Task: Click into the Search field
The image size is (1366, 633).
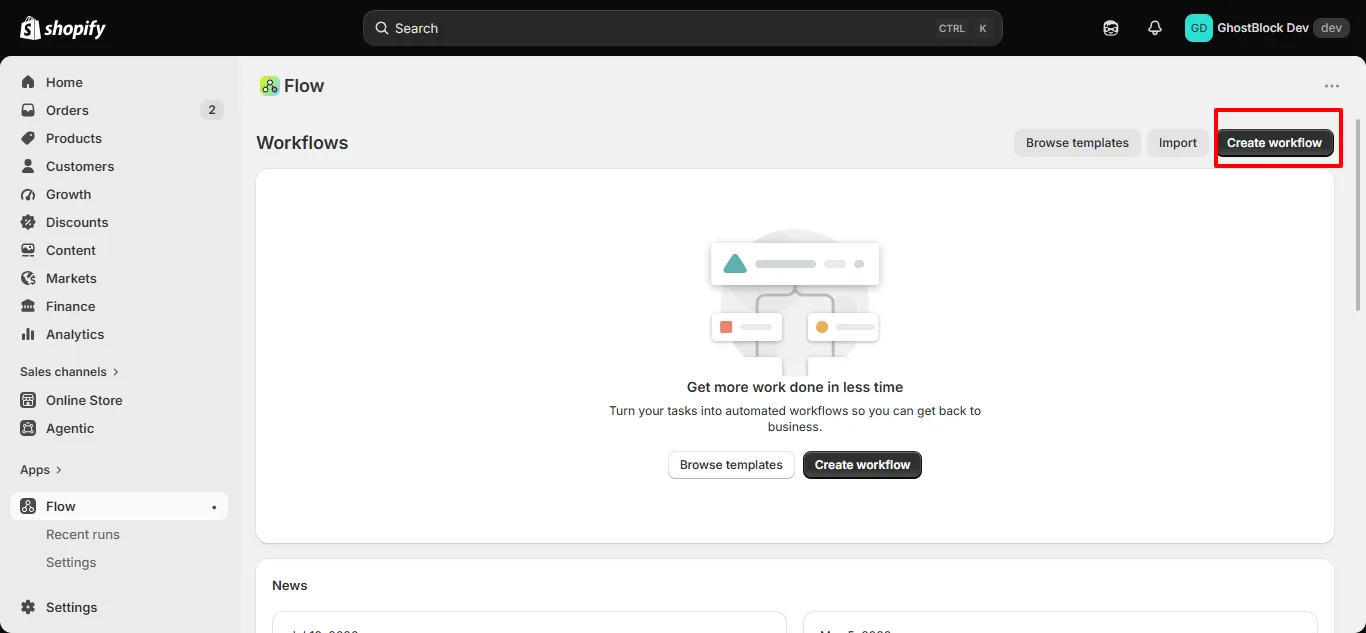Action: pyautogui.click(x=682, y=28)
